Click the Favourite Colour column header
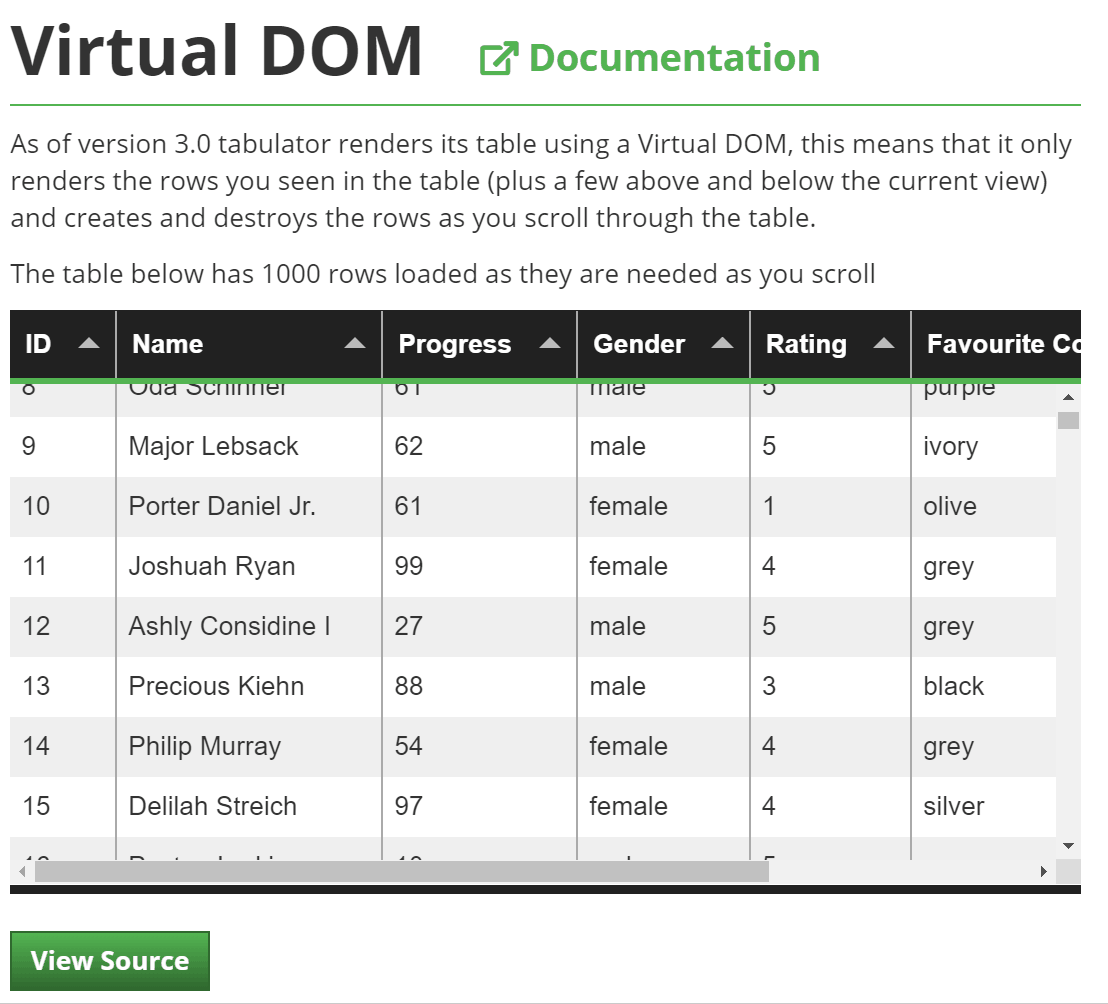 coord(996,344)
